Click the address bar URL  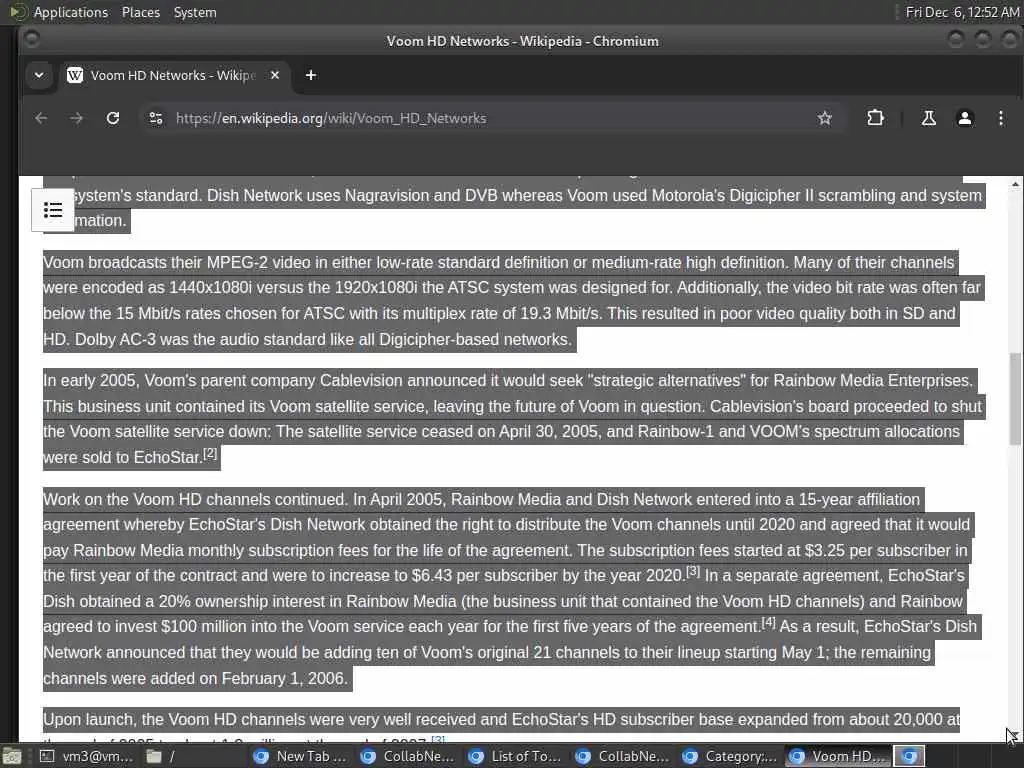[x=331, y=118]
